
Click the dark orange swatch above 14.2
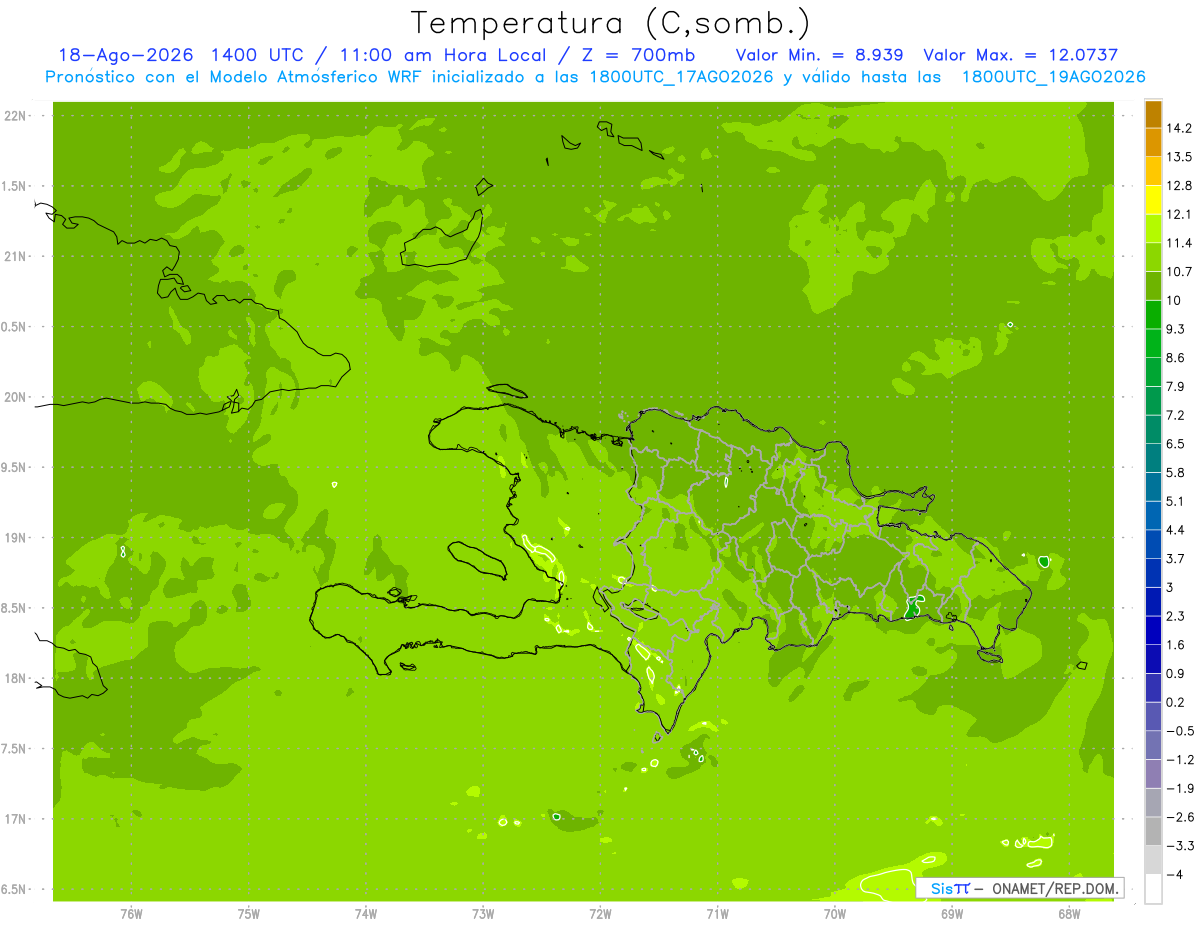(1153, 114)
